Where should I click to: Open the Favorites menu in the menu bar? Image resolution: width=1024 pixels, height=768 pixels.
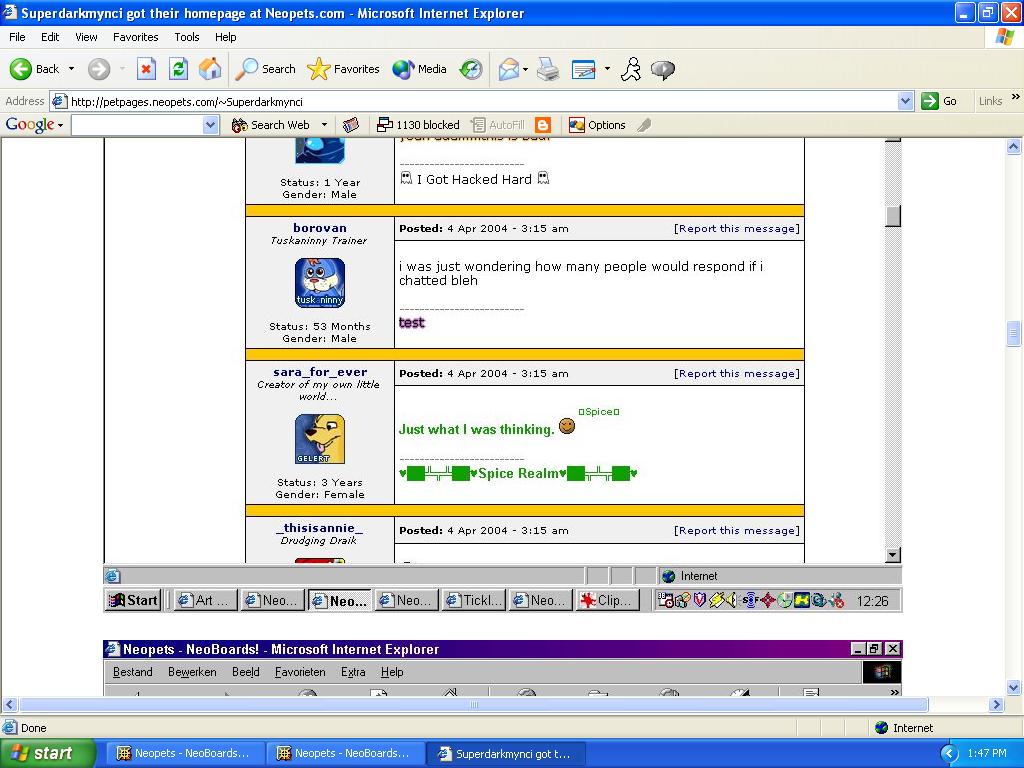click(135, 37)
